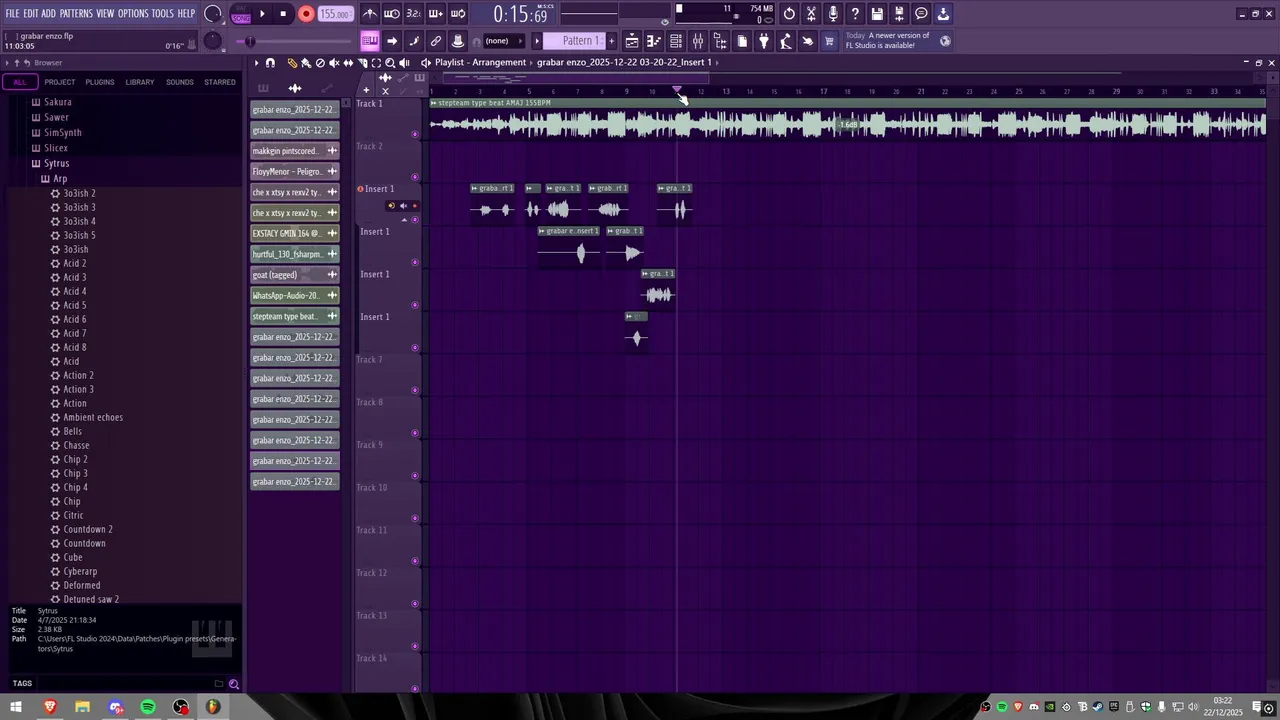Switch to the SOUNDS browser tab
This screenshot has height=720, width=1280.
coord(180,82)
